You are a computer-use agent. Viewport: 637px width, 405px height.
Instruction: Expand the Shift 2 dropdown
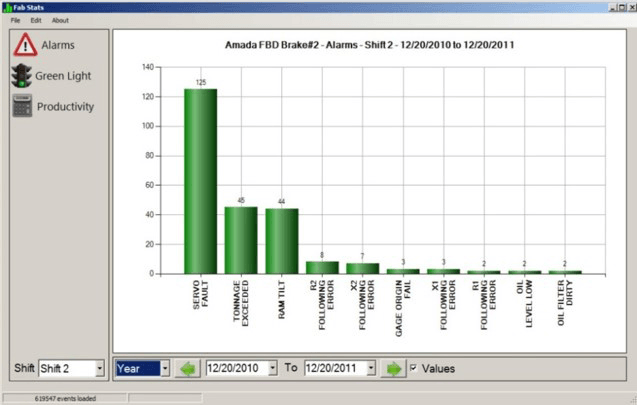[x=99, y=369]
